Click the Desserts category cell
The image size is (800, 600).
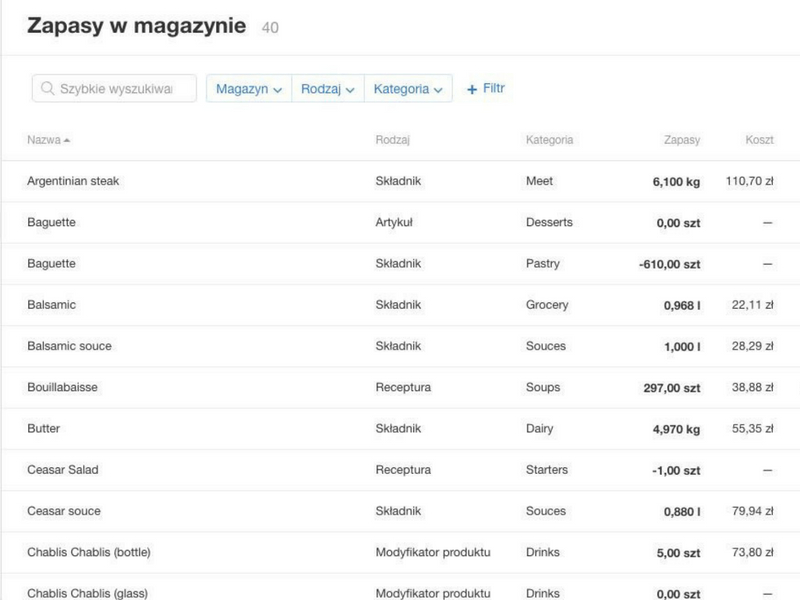(549, 222)
